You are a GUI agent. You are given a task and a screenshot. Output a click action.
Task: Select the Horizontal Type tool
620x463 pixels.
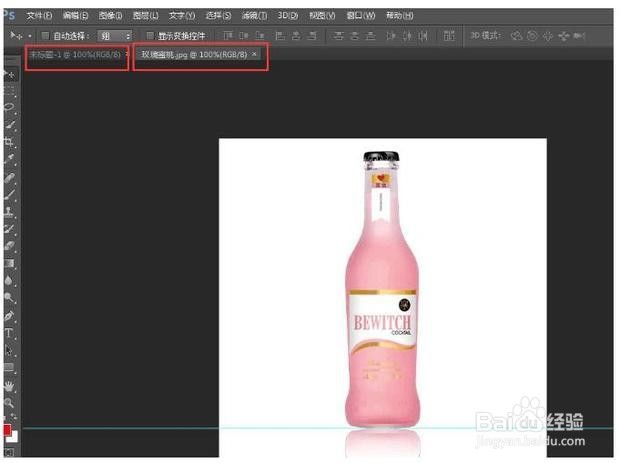click(x=9, y=333)
